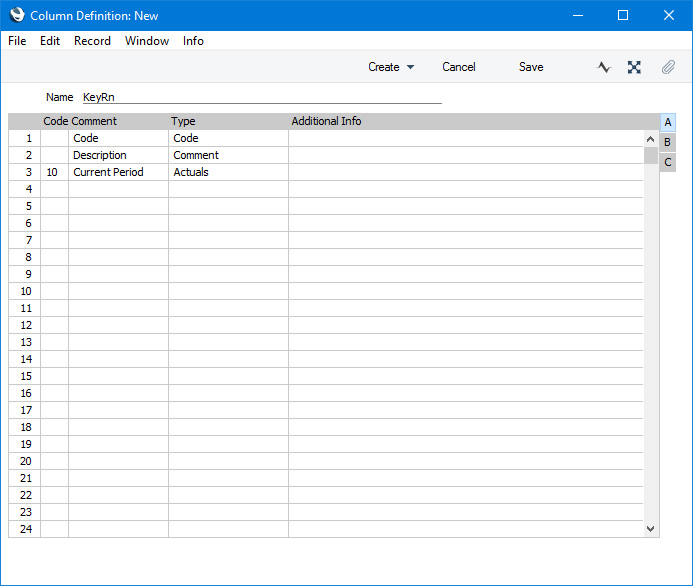Click the Code value 10 cell
Viewport: 693px width, 586px height.
[54, 172]
